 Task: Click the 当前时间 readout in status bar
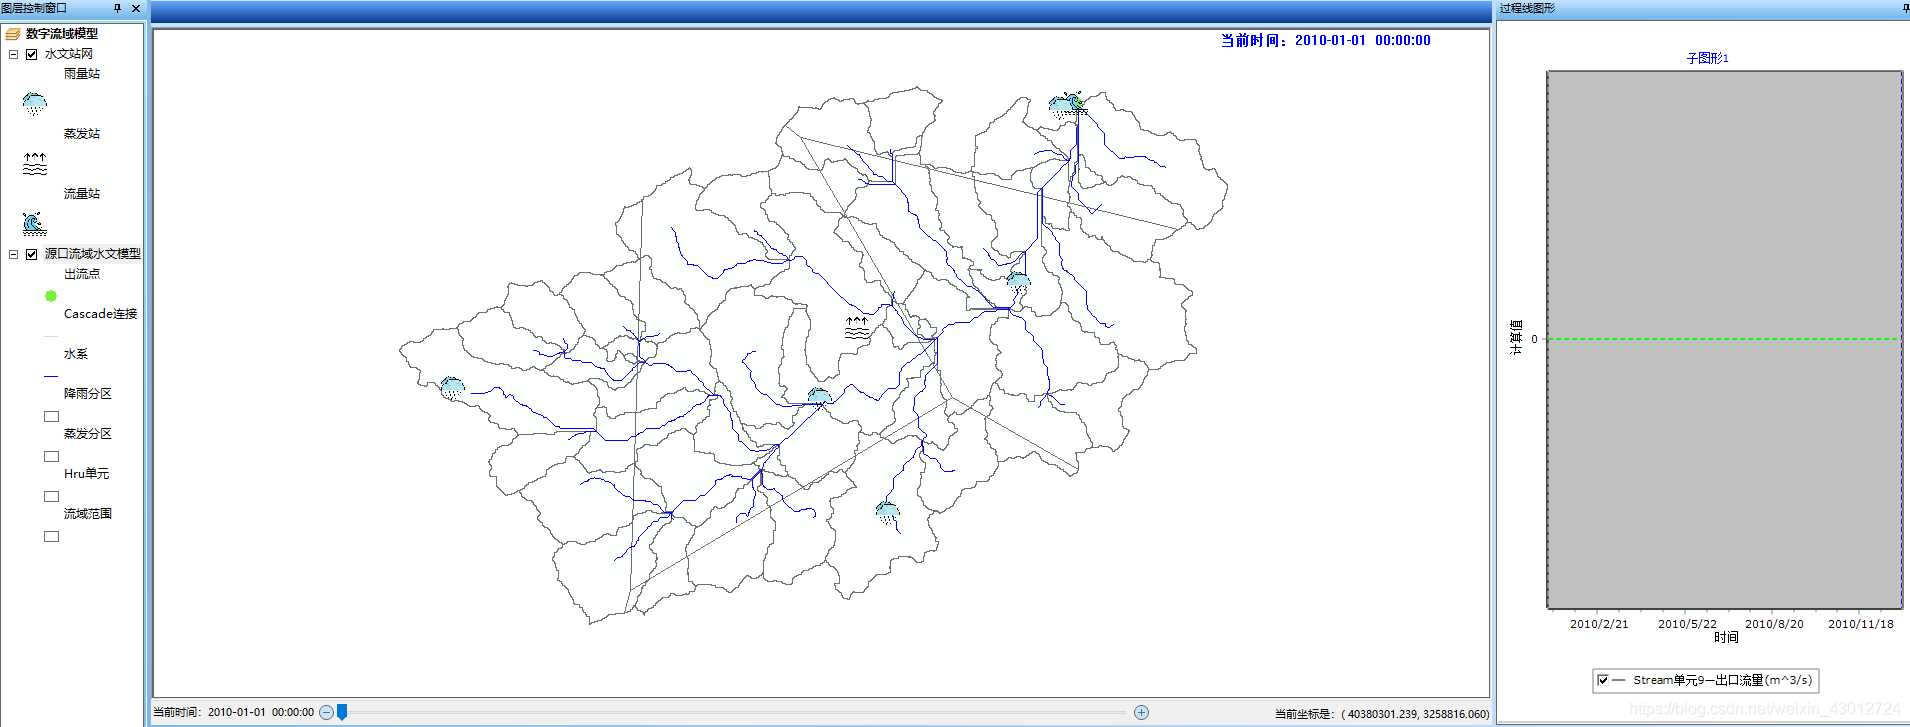point(233,713)
